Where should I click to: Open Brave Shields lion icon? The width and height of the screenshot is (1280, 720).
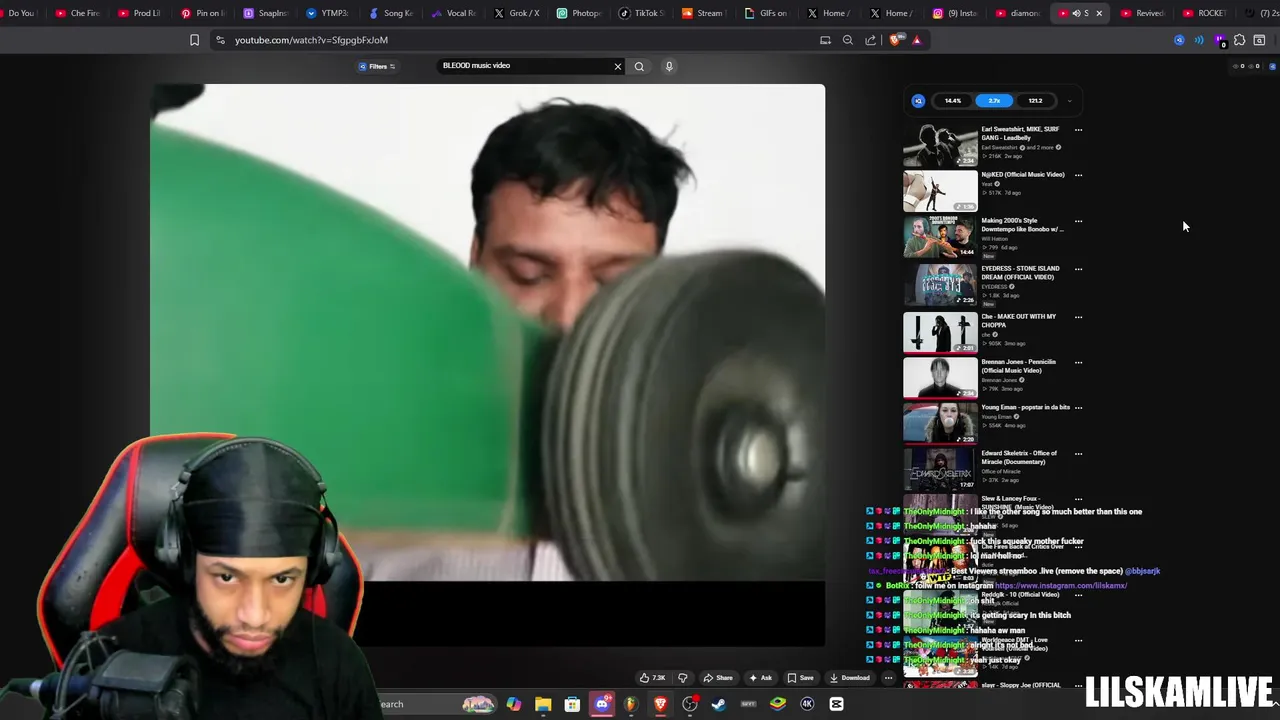click(x=894, y=40)
